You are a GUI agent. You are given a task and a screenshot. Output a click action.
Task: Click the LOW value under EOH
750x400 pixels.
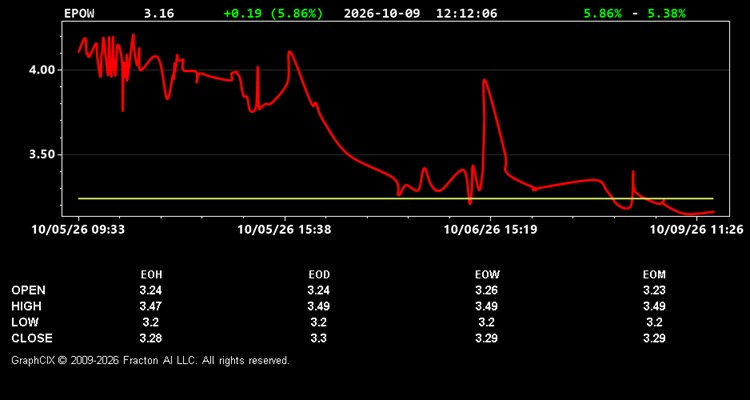tap(151, 322)
